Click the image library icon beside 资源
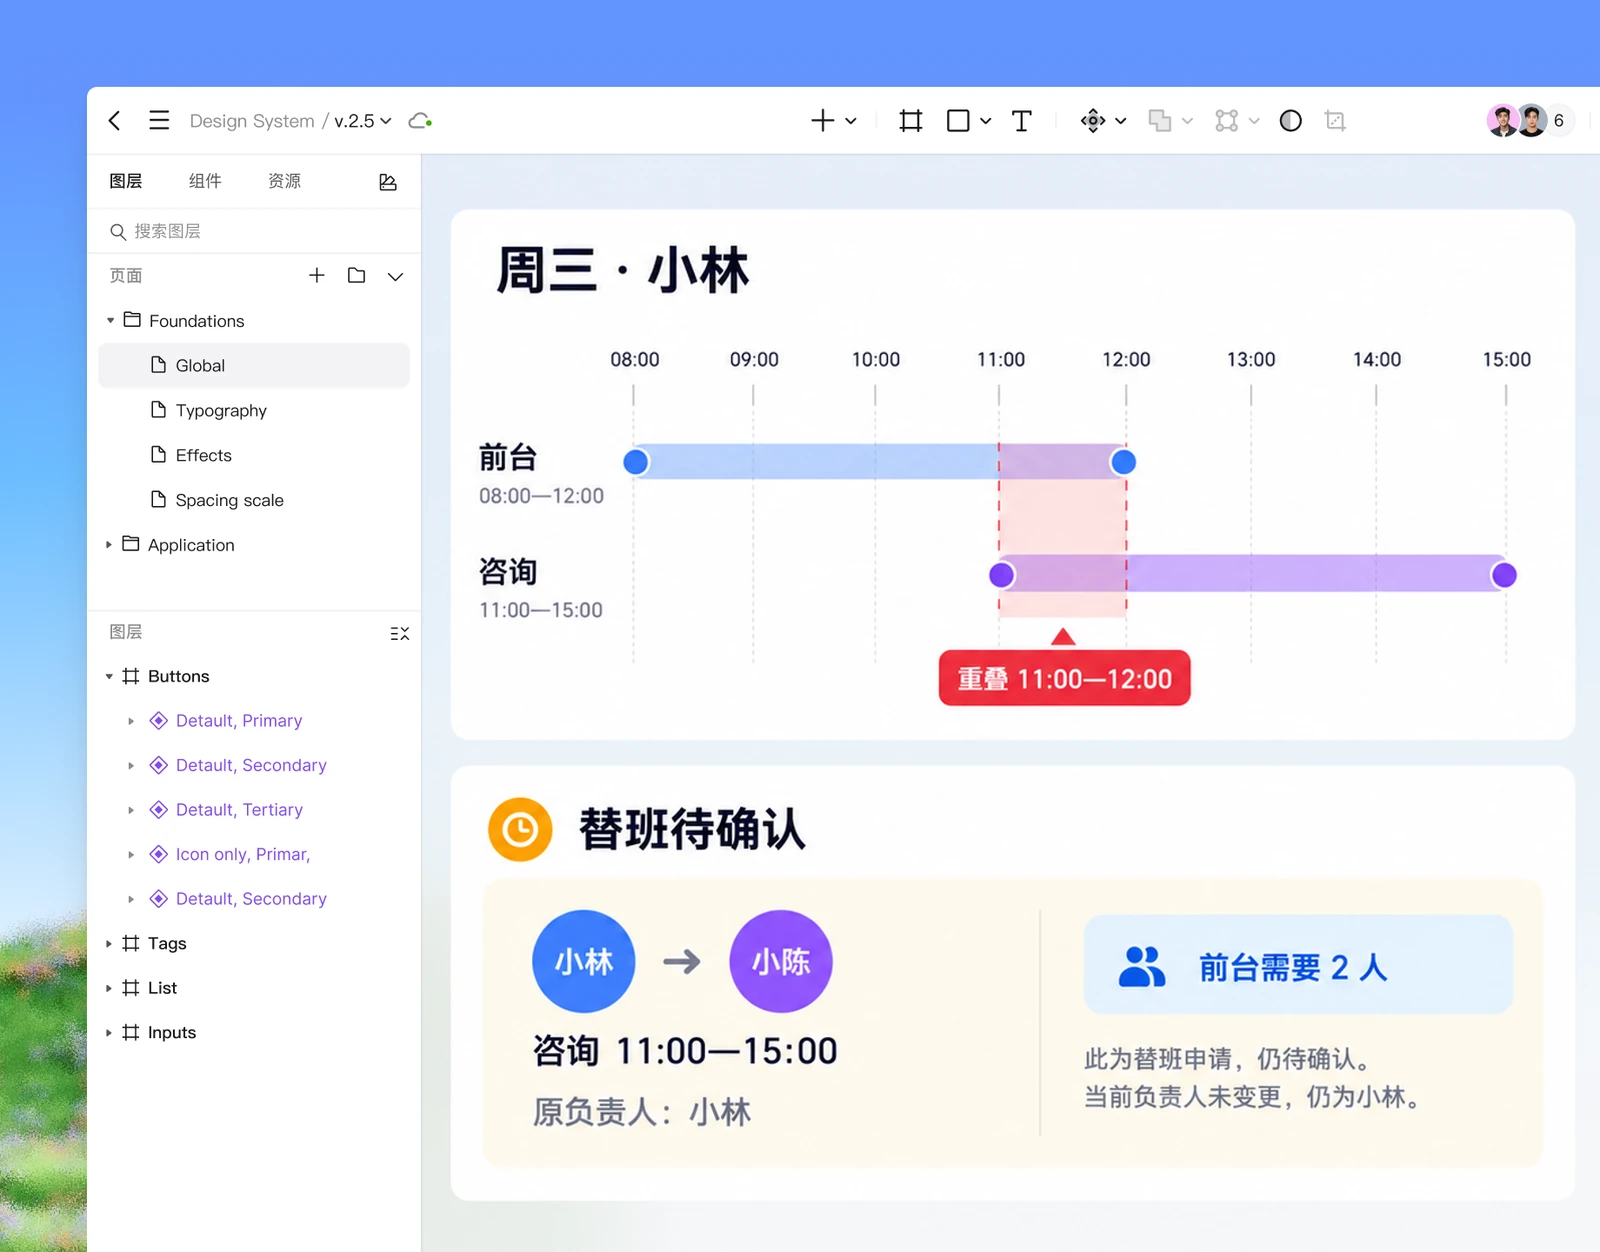 [x=388, y=182]
